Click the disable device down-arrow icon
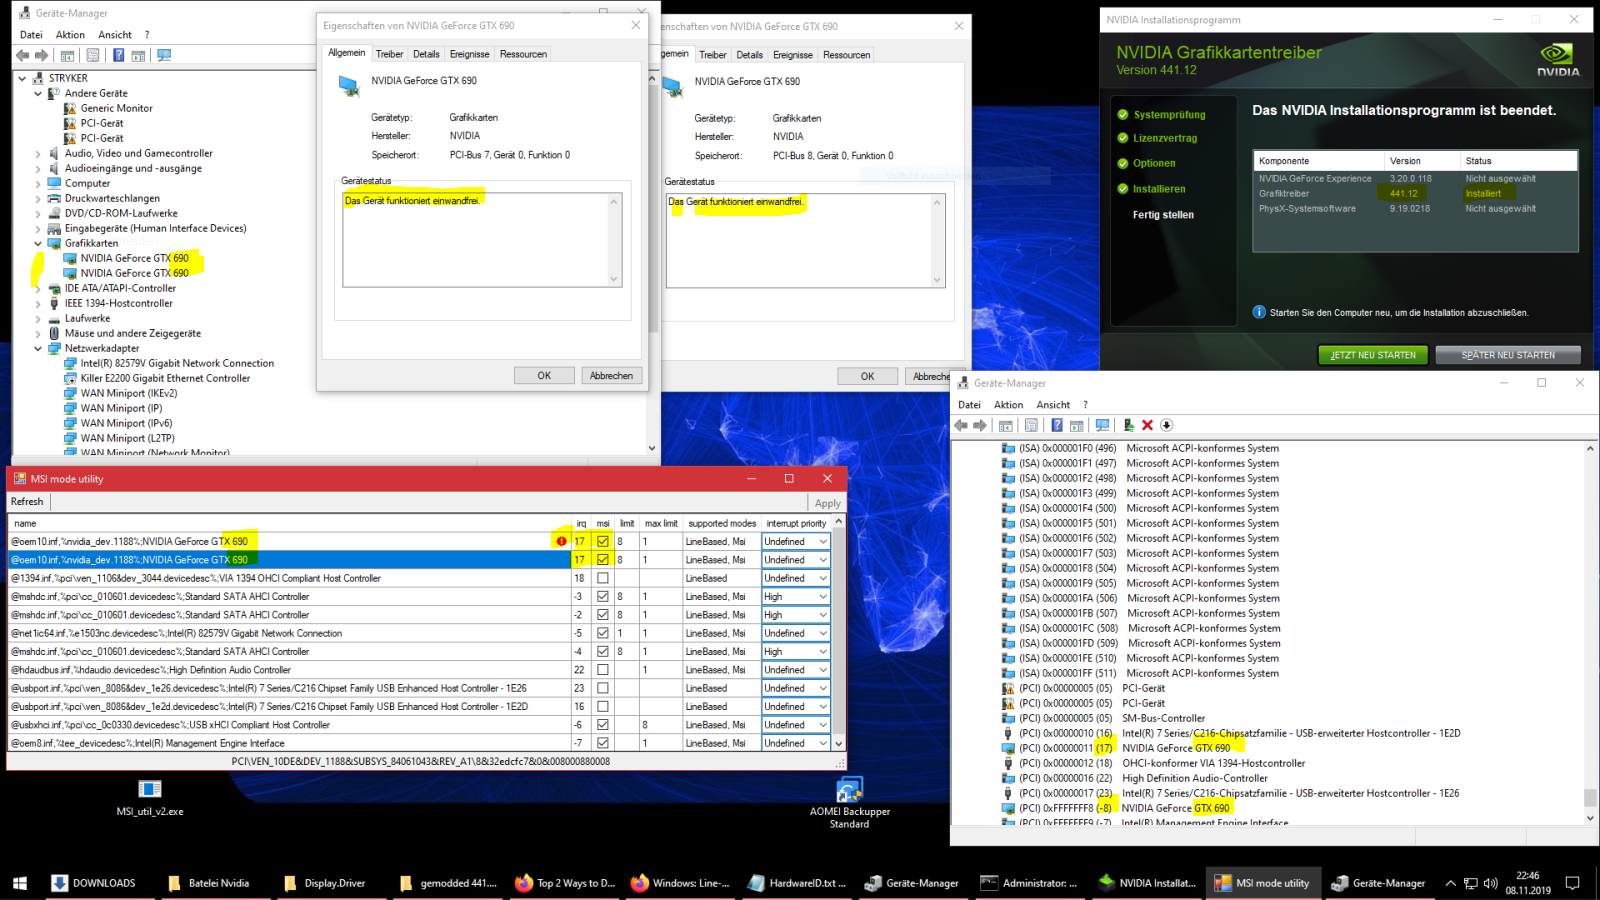The height and width of the screenshot is (900, 1600). 1166,425
